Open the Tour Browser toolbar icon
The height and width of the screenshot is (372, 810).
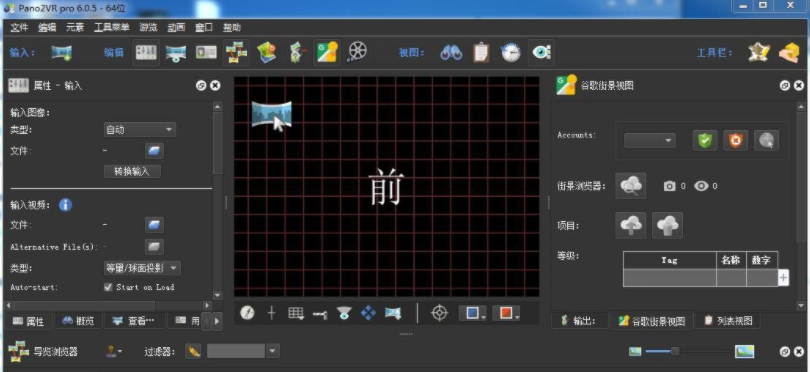coord(236,53)
